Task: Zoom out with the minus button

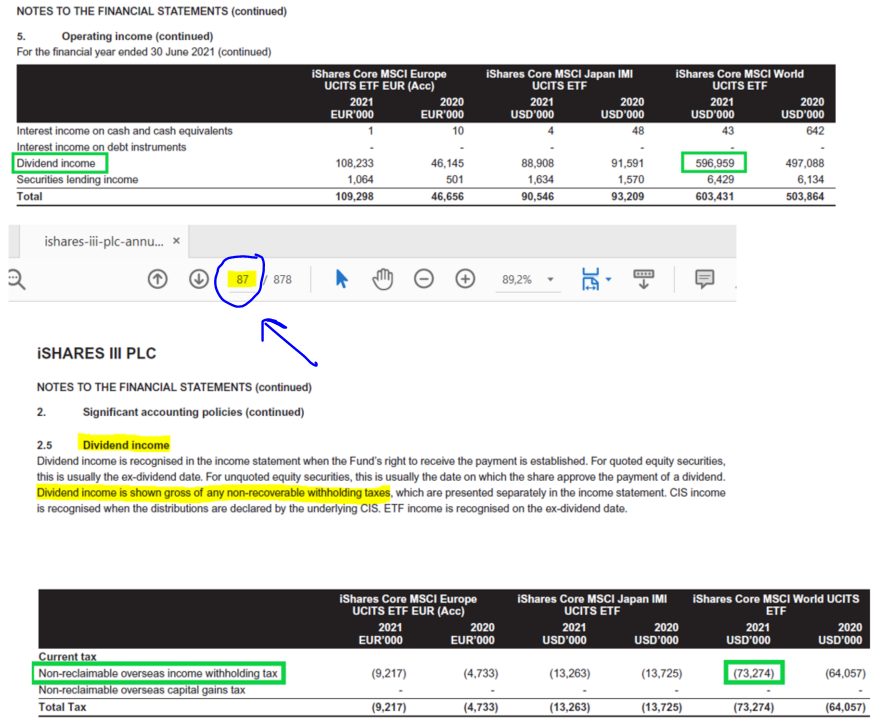Action: [424, 279]
